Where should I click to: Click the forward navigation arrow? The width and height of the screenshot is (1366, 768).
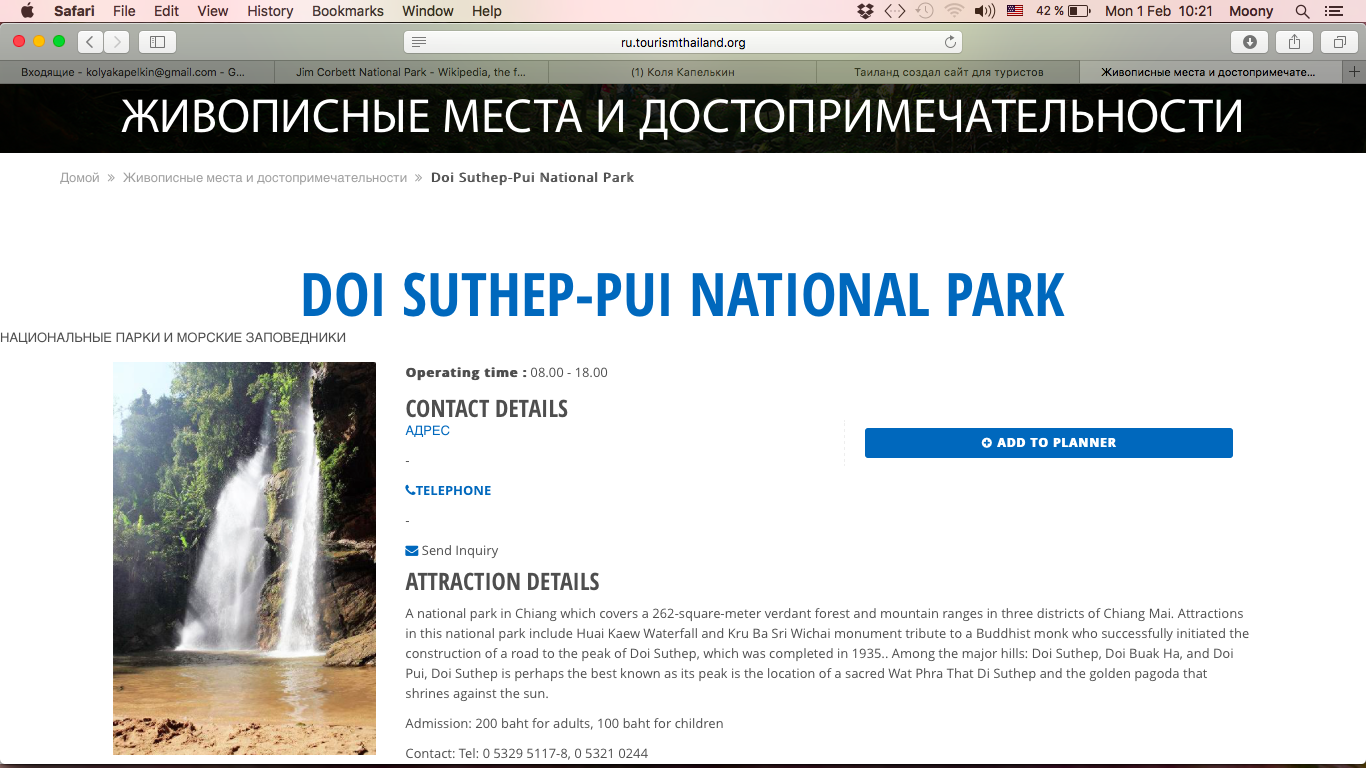117,42
